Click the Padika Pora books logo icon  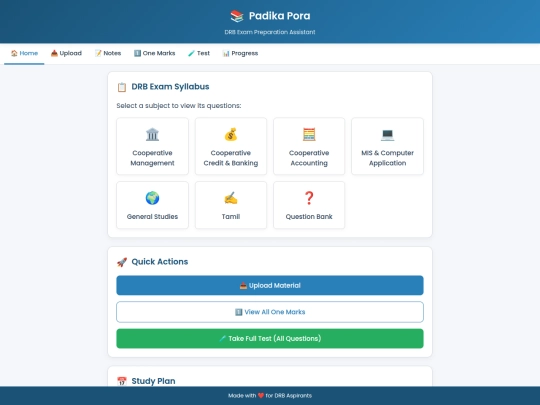point(237,16)
